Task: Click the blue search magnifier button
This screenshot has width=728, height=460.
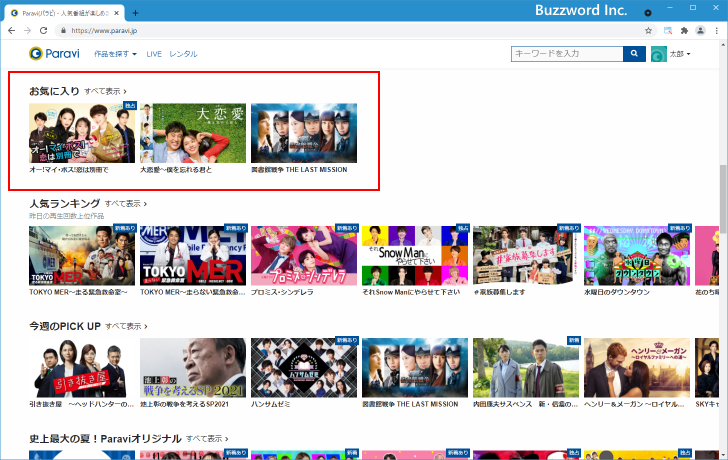Action: coord(634,54)
